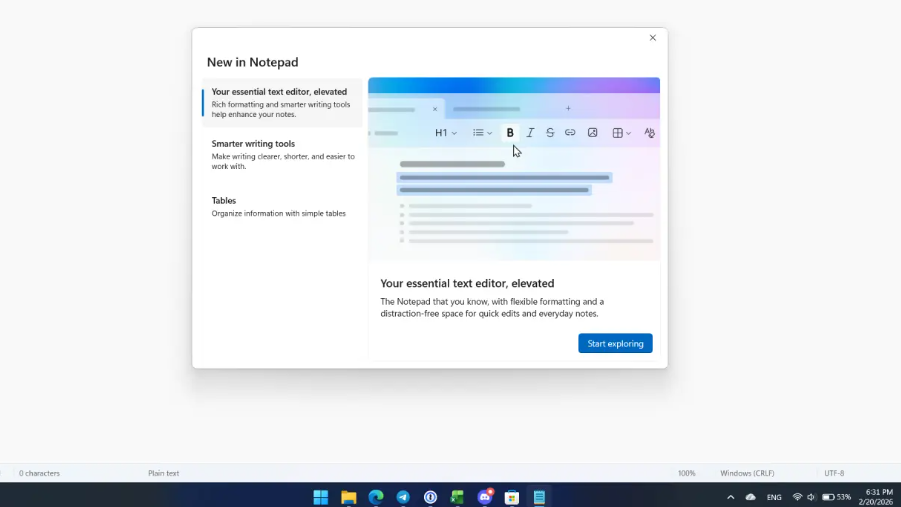Click the Start exploring button
The height and width of the screenshot is (507, 901).
point(615,343)
